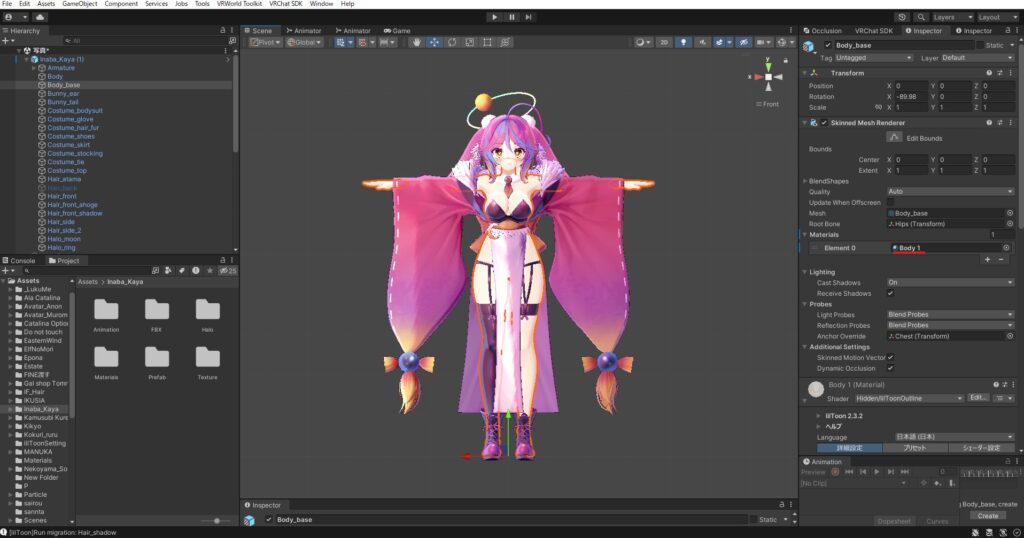1024x538 pixels.
Task: Click the Edit Bounds icon button
Action: pos(895,136)
